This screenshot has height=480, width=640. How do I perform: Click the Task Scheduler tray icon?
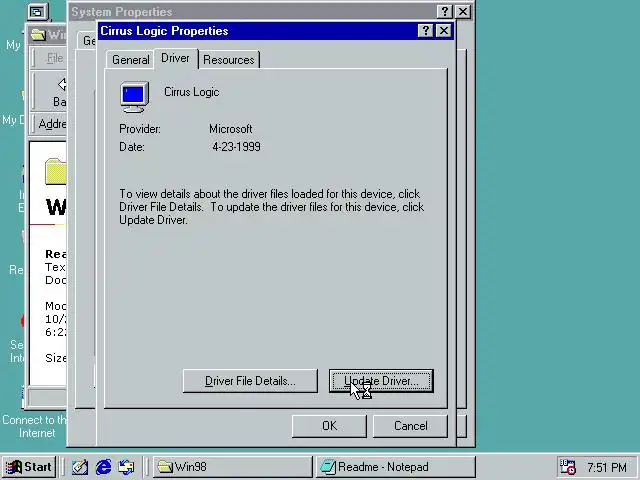click(567, 467)
